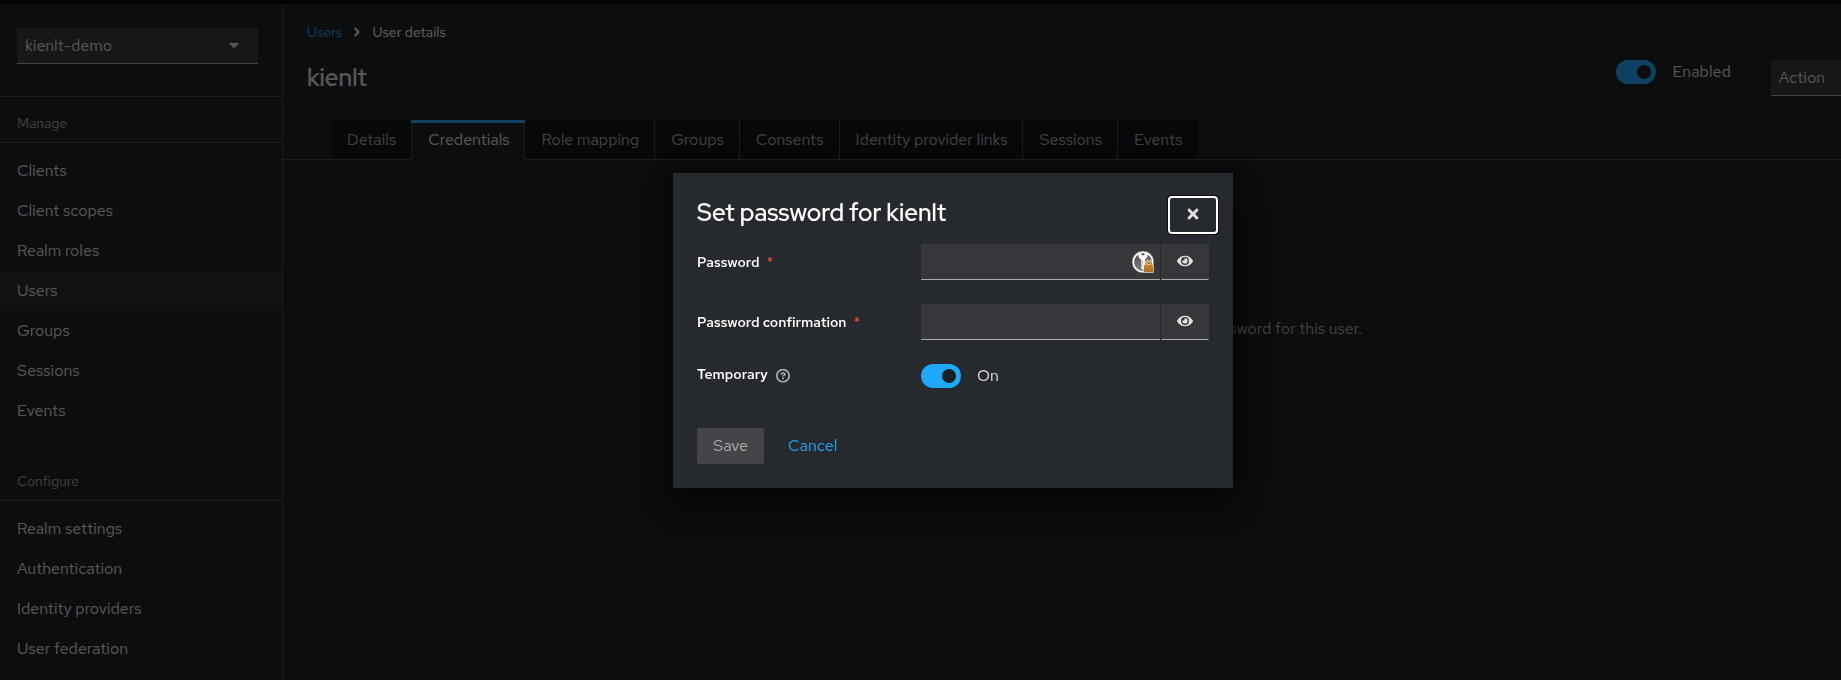Cancel setting the password
Viewport: 1841px width, 680px height.
[811, 445]
